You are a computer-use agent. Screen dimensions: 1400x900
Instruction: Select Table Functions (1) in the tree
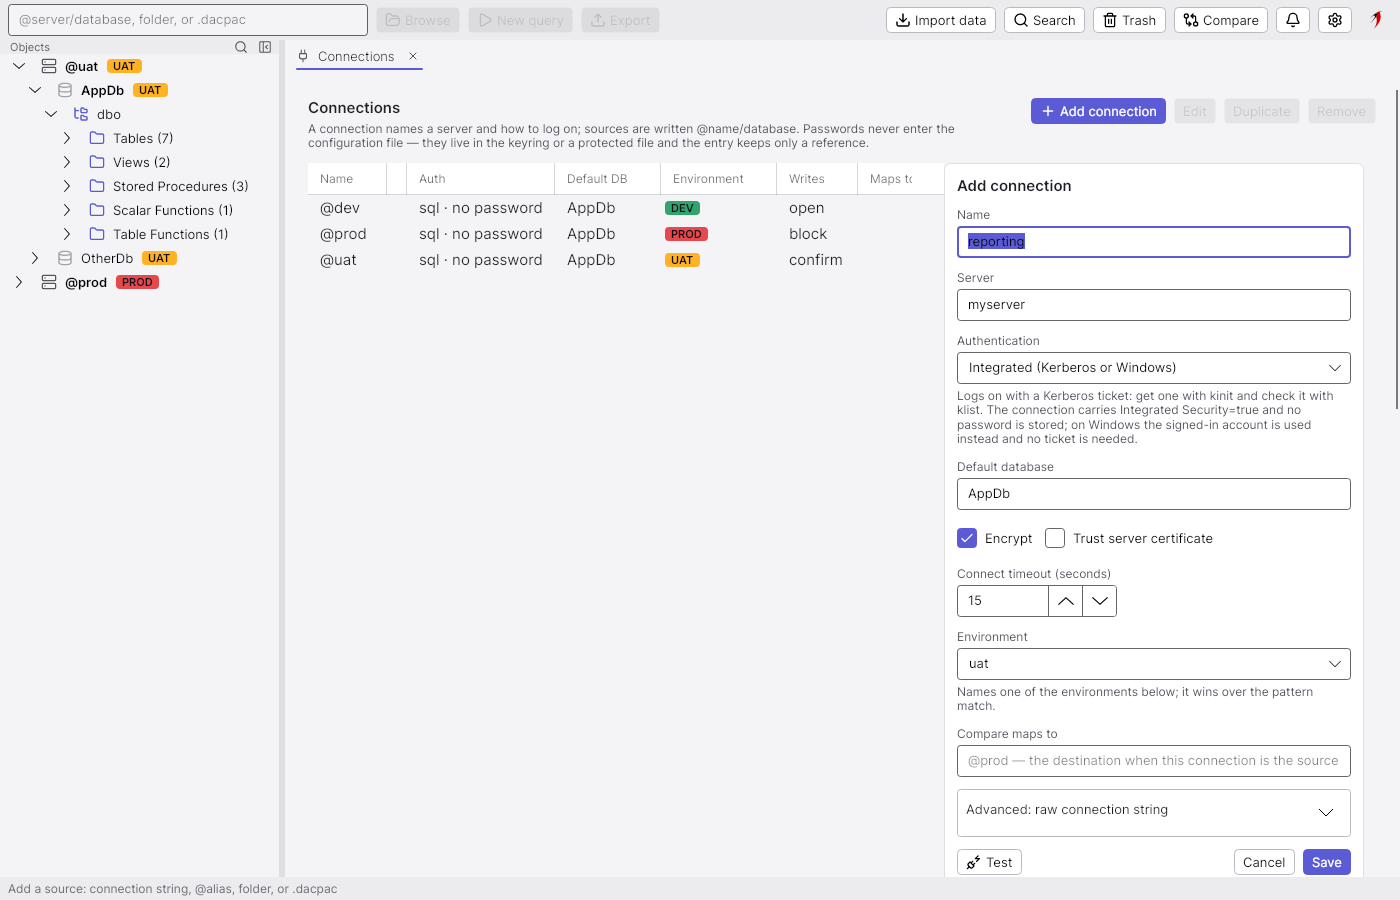coord(170,234)
